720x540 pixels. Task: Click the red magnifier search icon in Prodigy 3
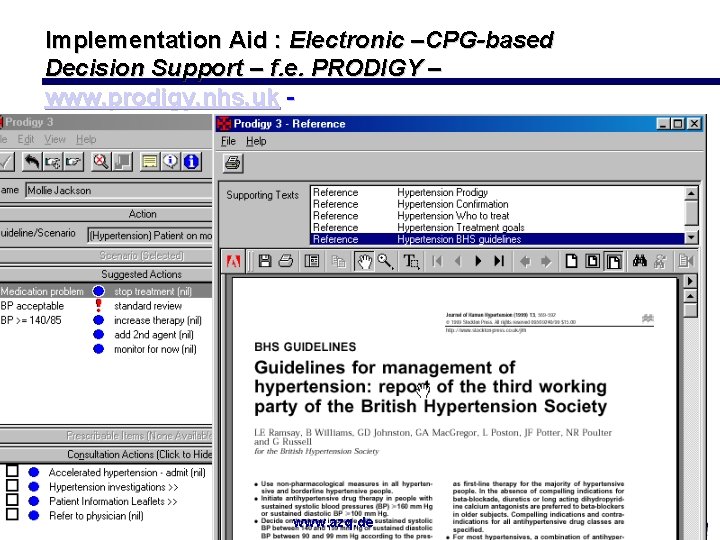100,162
